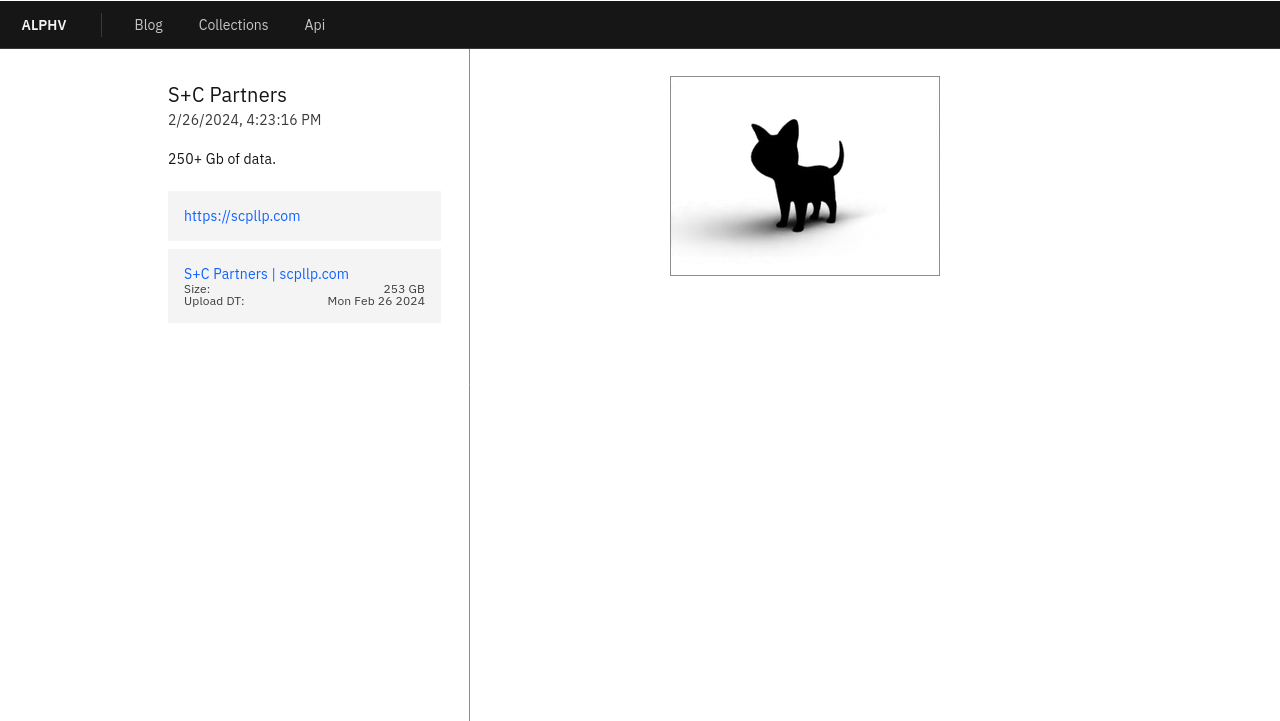Viewport: 1280px width, 721px height.
Task: Click the separator line after ALPHV
Action: (x=101, y=25)
